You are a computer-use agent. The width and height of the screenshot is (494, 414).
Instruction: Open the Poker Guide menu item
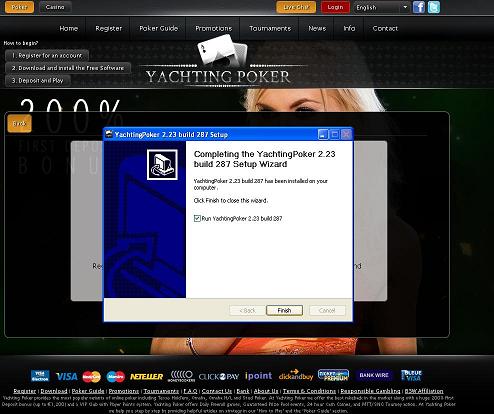158,28
